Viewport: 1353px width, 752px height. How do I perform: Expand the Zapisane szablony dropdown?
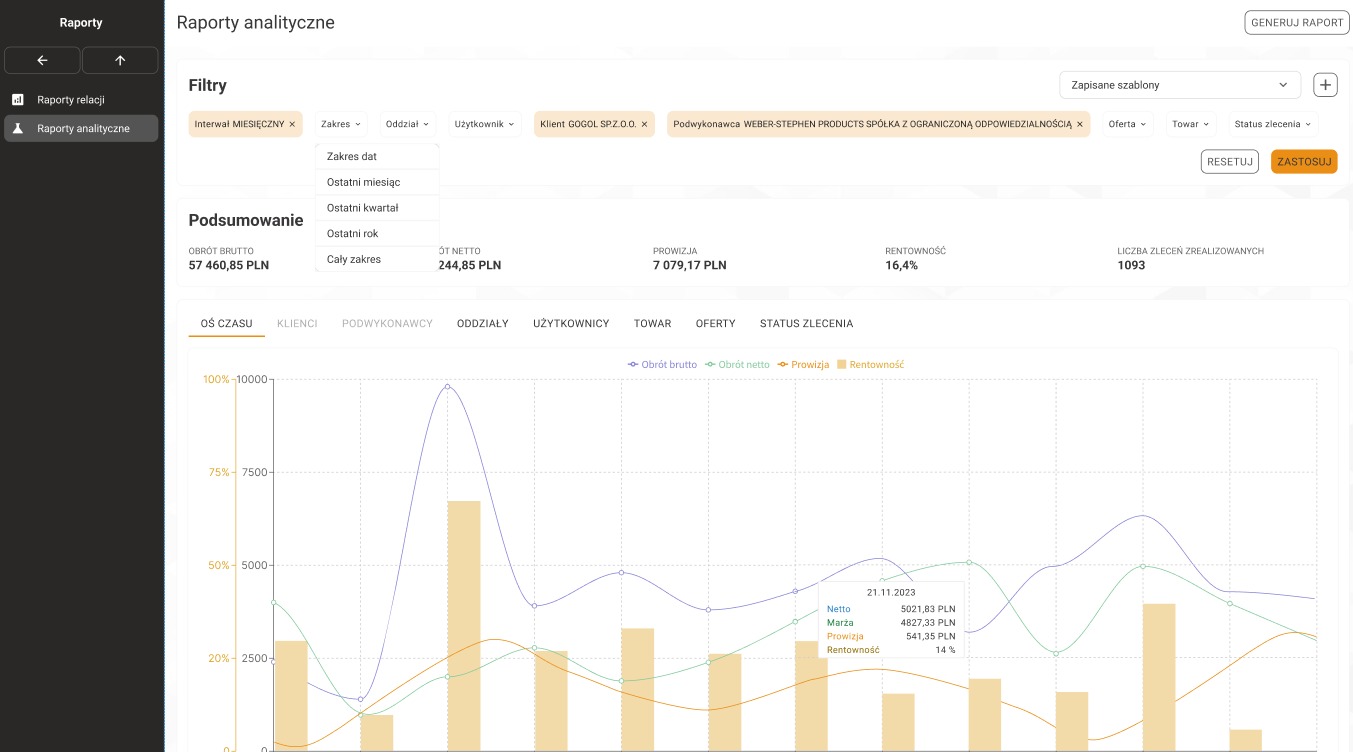1180,85
